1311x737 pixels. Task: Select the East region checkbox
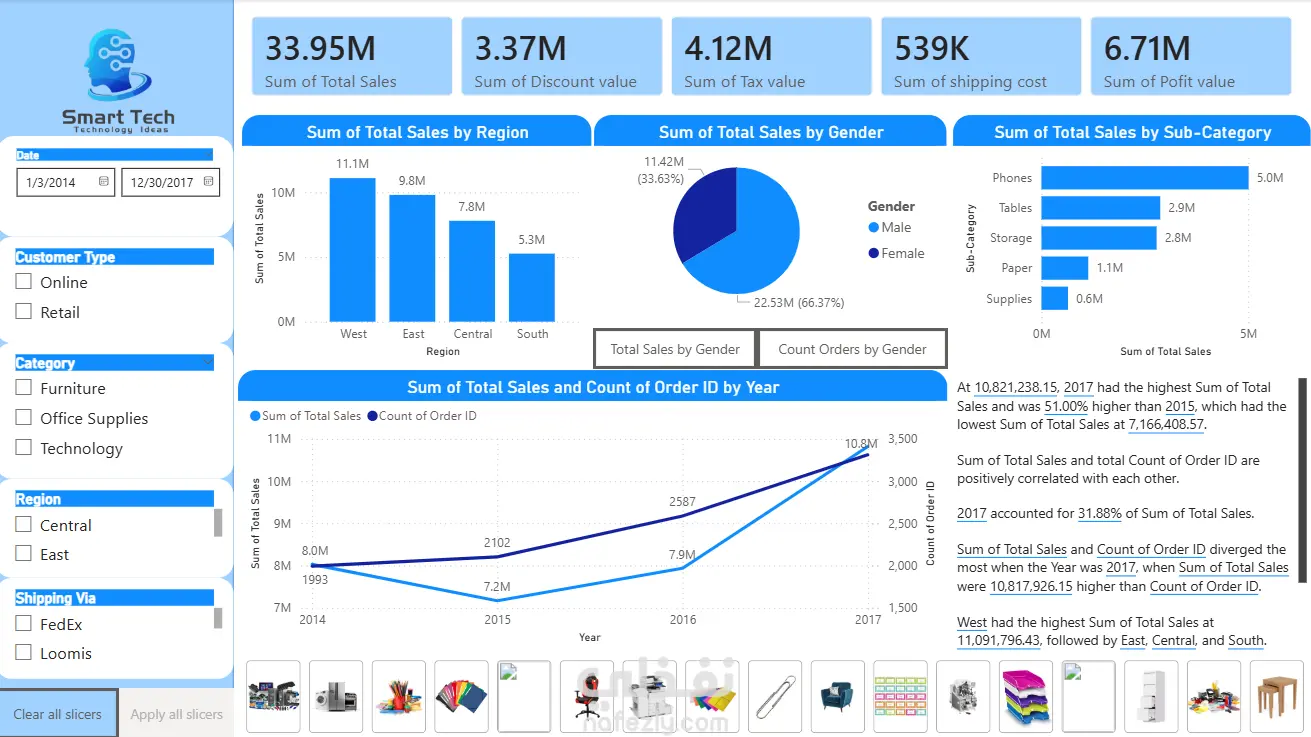tap(24, 554)
